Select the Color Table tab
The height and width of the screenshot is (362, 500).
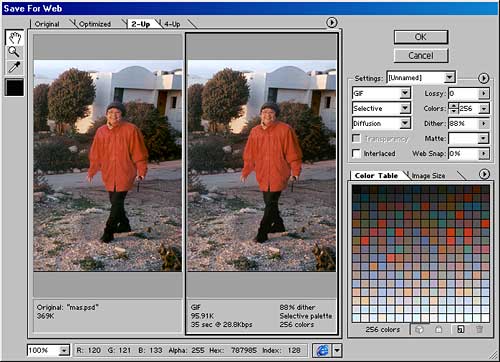click(x=376, y=175)
